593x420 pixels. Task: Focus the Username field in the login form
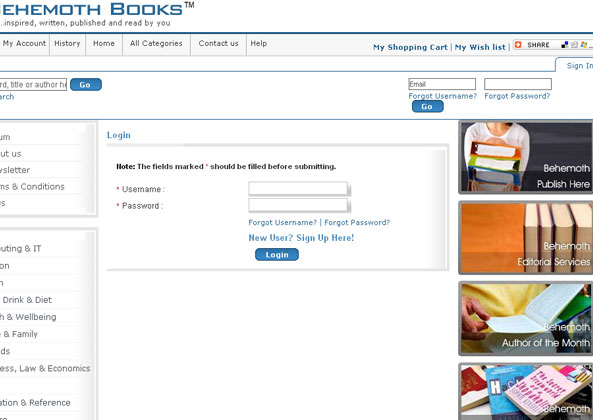tap(298, 188)
